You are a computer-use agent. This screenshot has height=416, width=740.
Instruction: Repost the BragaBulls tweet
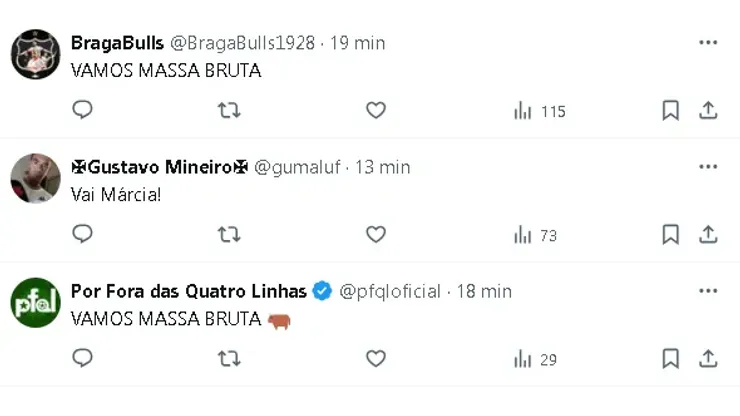[229, 110]
